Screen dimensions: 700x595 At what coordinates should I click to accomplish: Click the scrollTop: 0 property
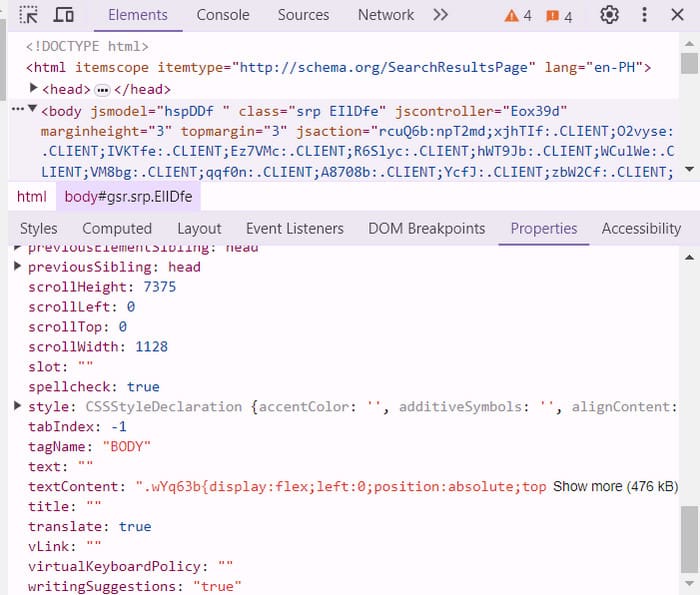click(x=77, y=327)
